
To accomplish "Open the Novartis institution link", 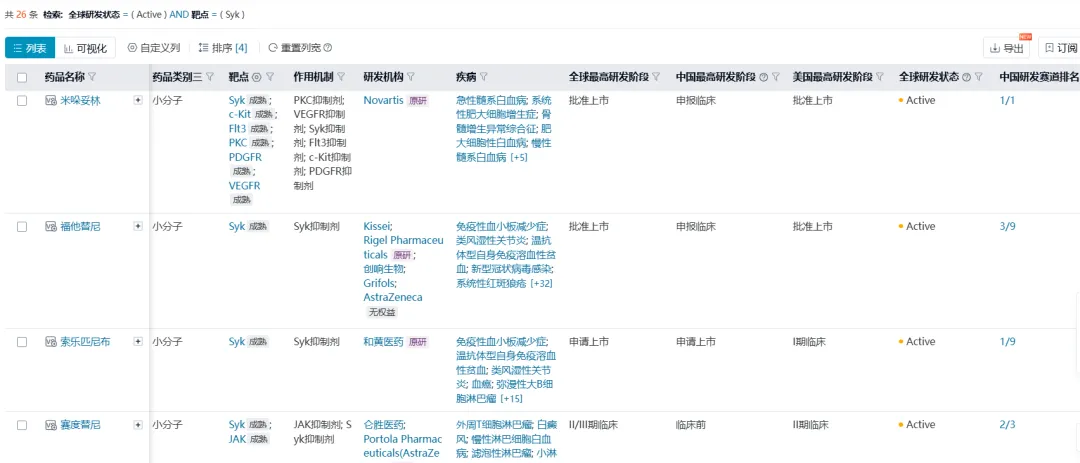I will (x=383, y=101).
